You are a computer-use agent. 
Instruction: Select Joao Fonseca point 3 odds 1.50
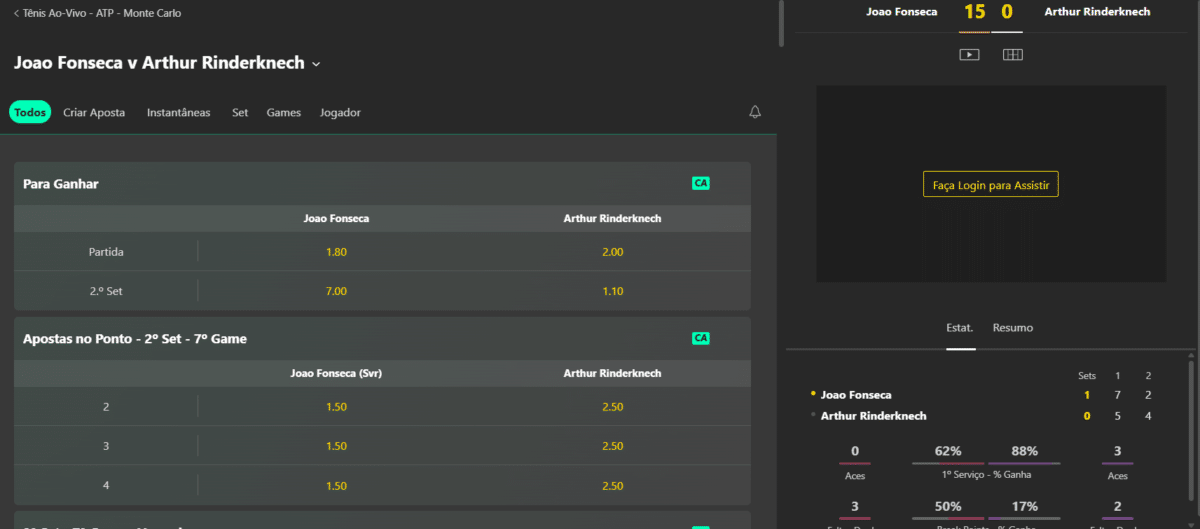(x=336, y=446)
